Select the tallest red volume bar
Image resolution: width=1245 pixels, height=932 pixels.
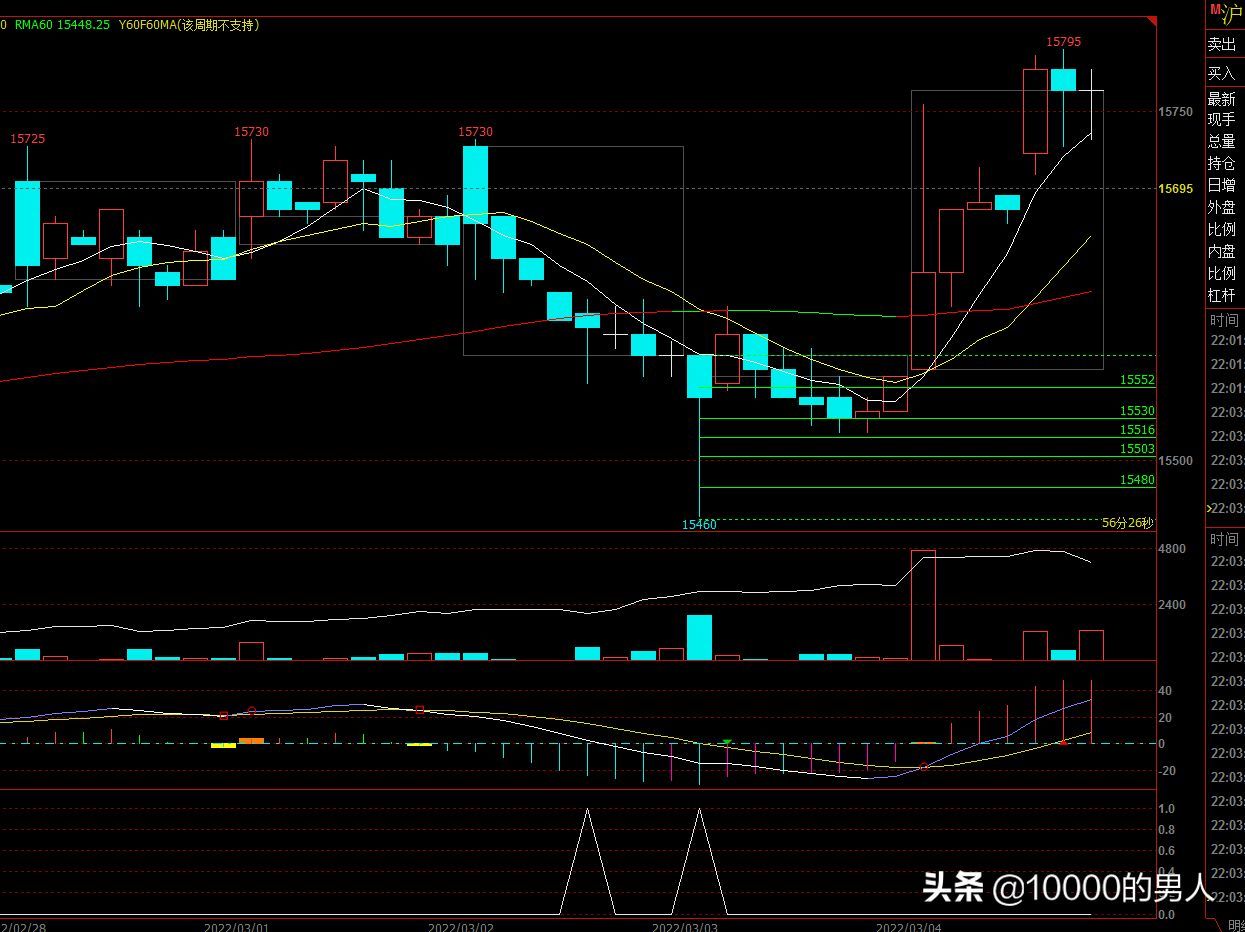tap(923, 604)
